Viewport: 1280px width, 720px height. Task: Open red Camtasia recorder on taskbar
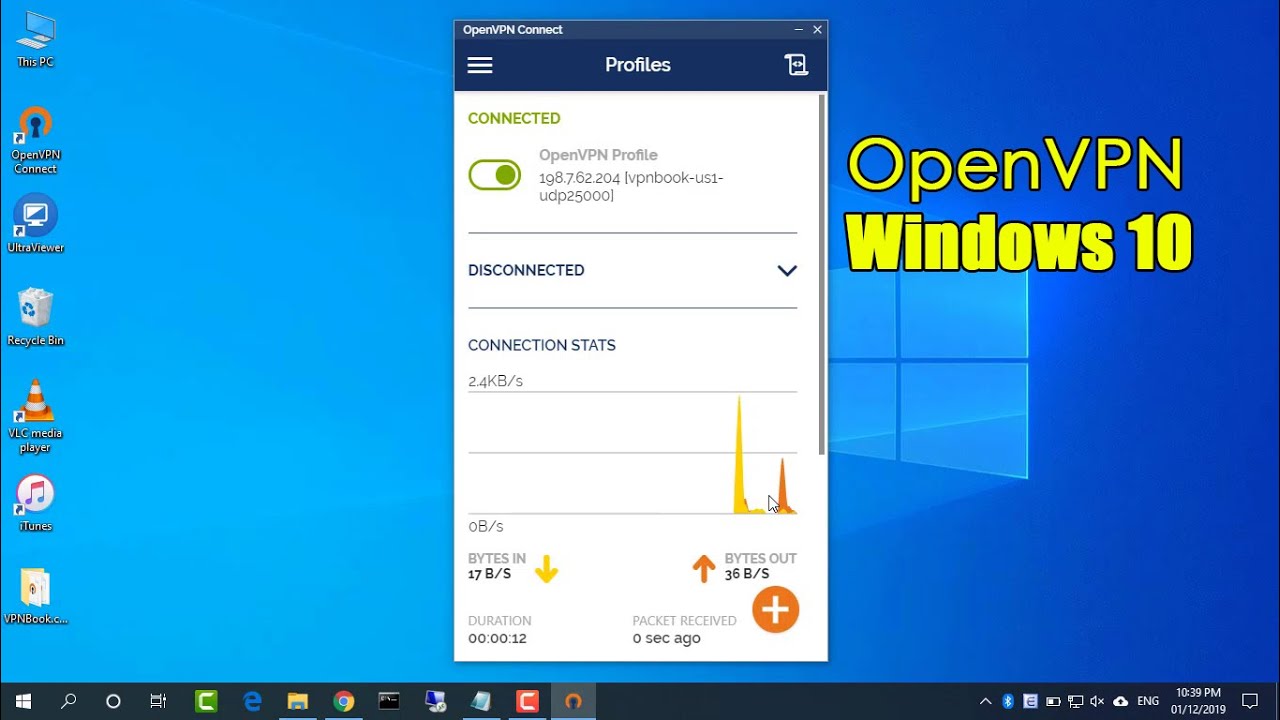(527, 701)
